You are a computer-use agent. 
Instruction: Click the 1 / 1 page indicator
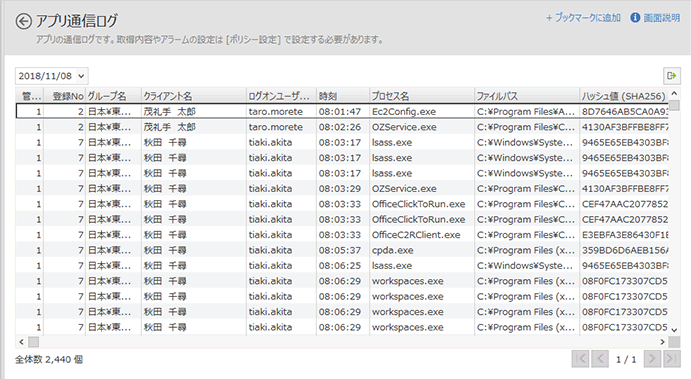(x=626, y=360)
